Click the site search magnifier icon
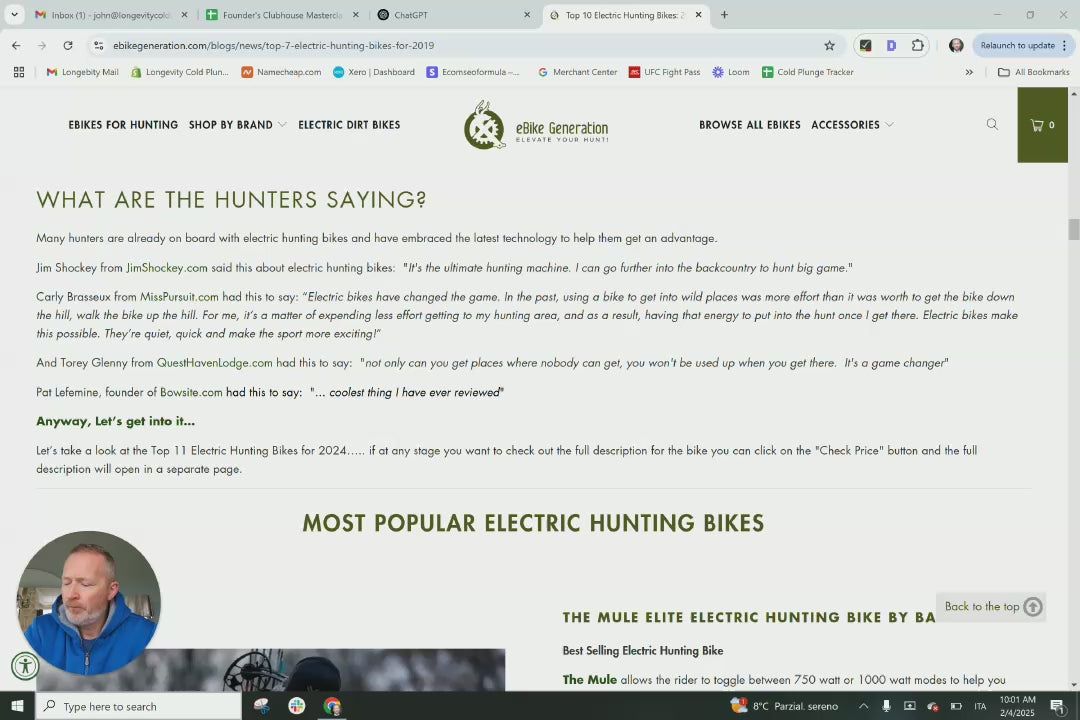 point(992,125)
